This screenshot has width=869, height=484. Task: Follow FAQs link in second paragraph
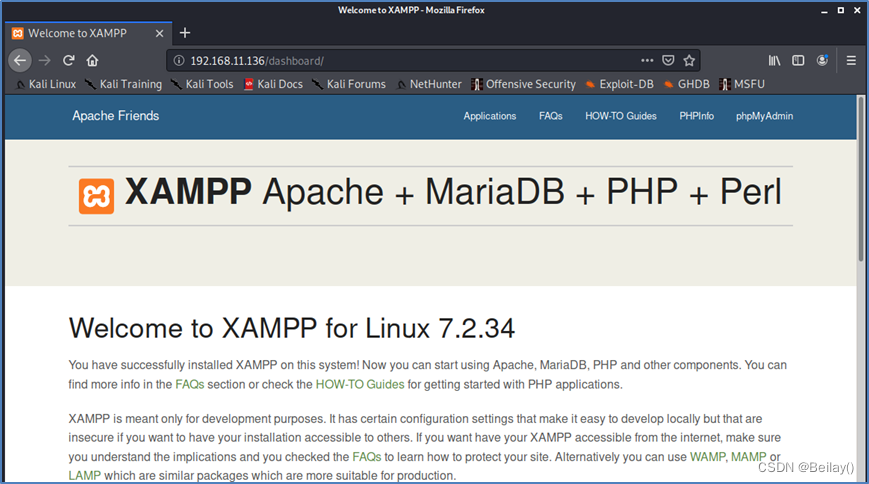click(x=366, y=457)
